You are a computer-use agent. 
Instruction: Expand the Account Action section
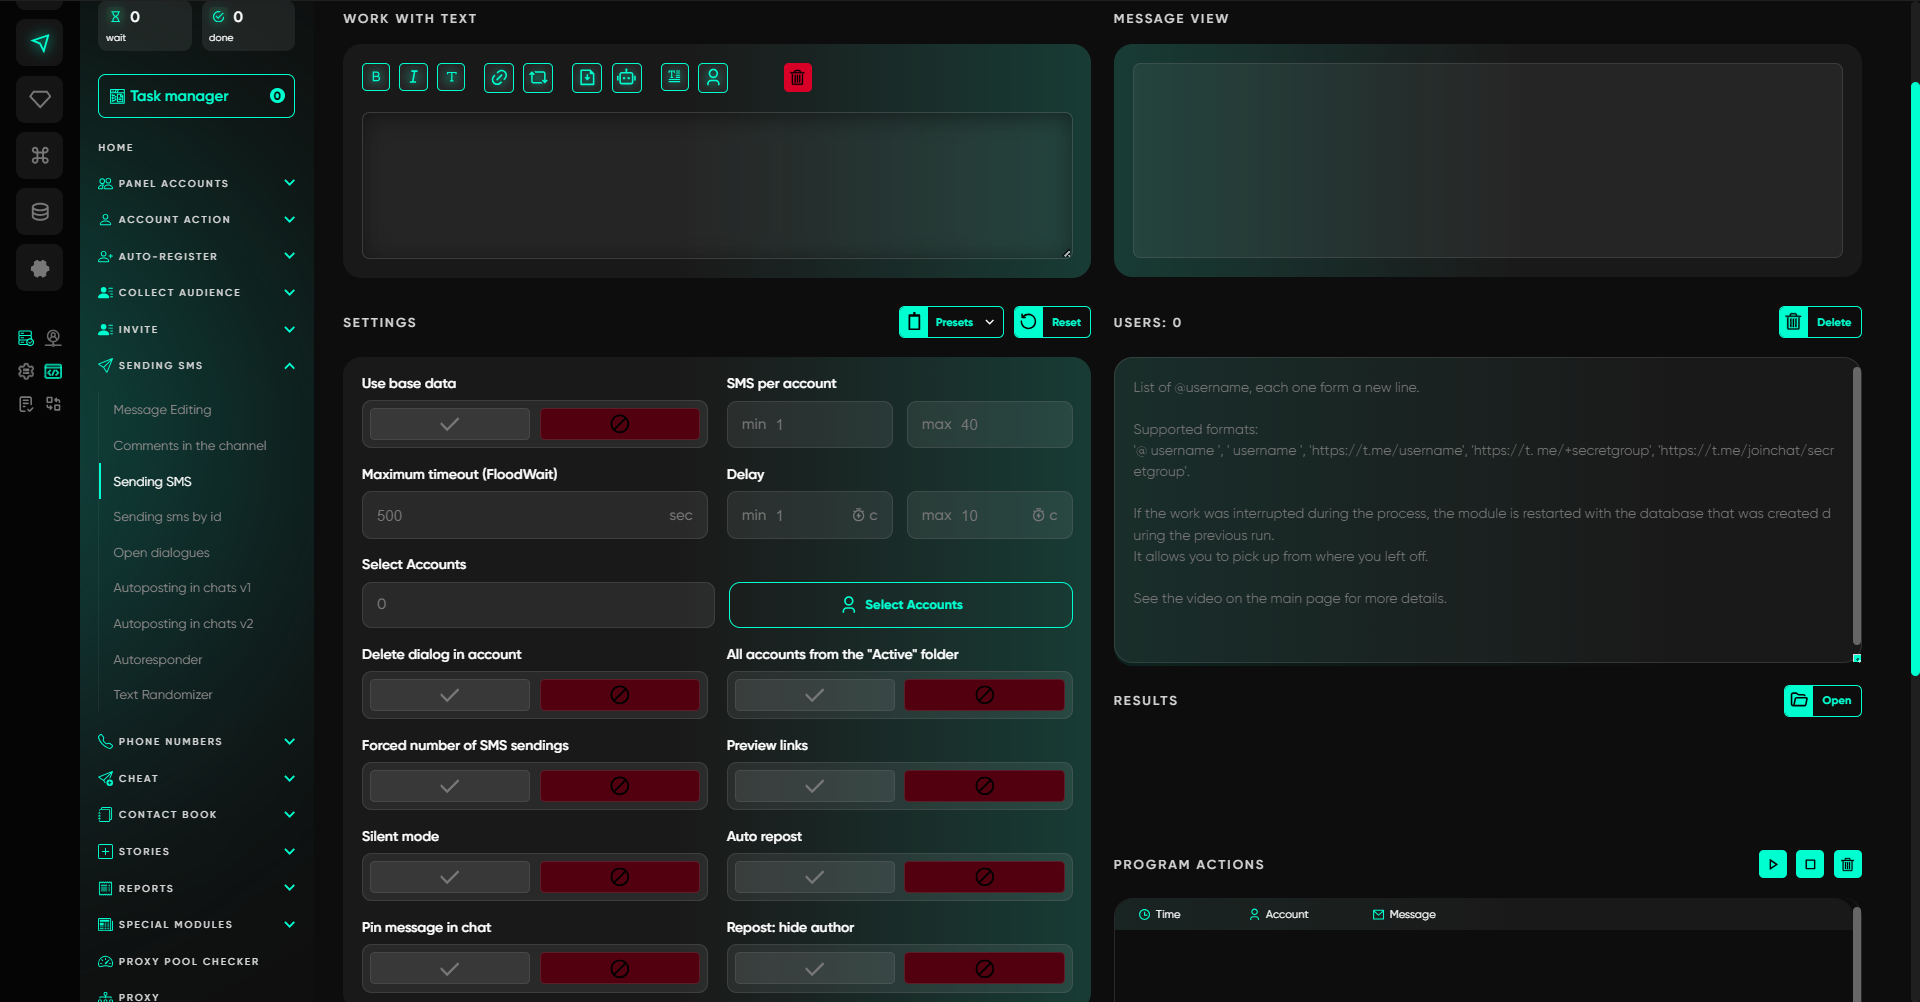point(196,219)
